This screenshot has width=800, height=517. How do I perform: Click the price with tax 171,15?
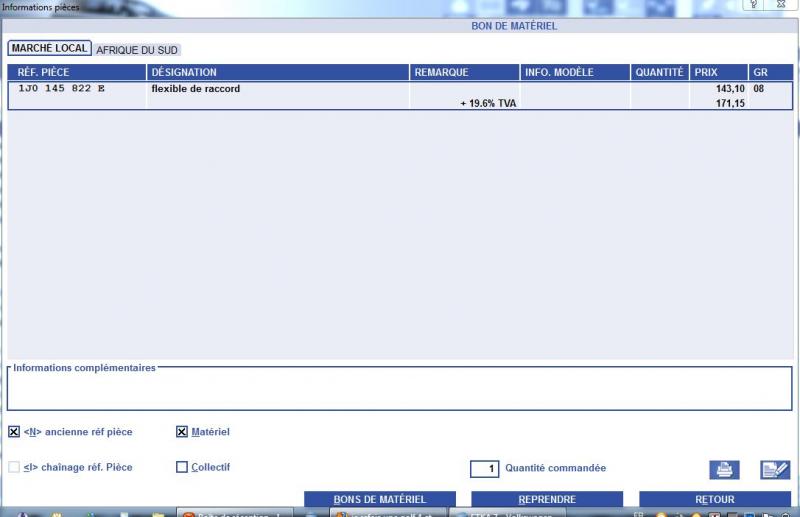tap(730, 103)
